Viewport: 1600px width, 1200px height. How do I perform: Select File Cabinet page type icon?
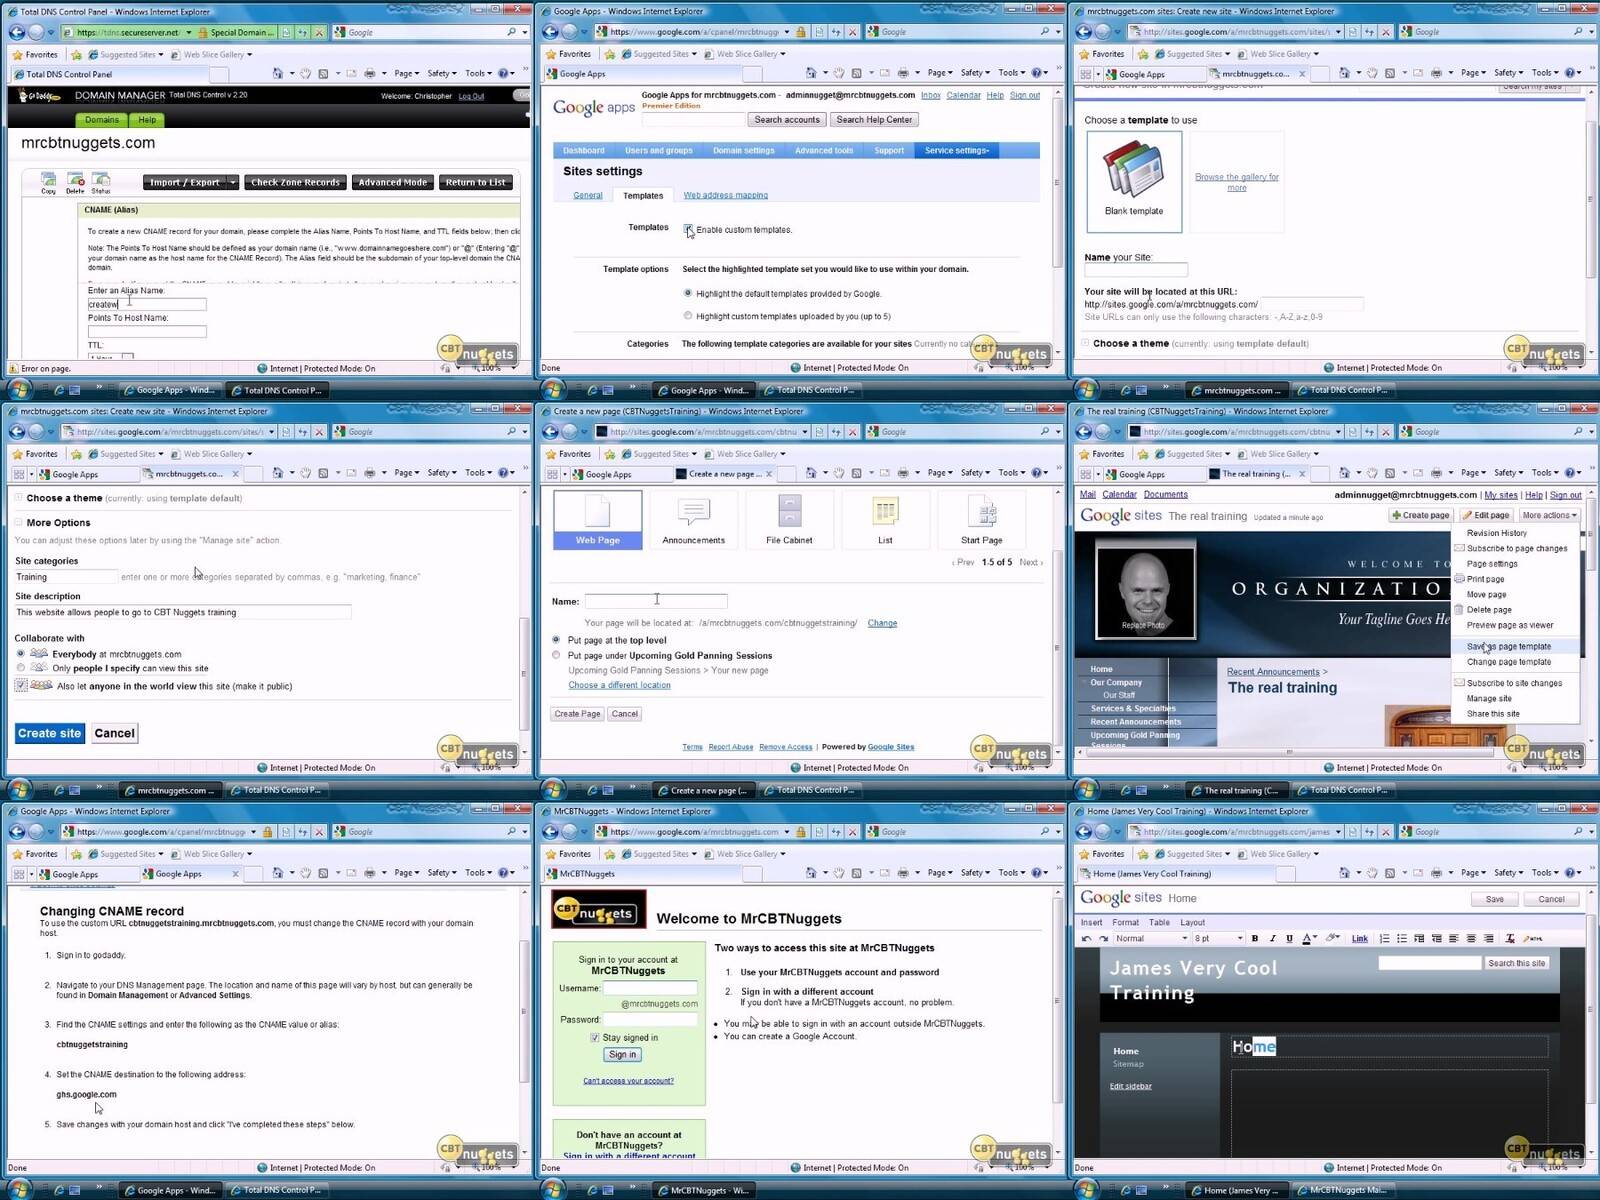[x=789, y=519]
